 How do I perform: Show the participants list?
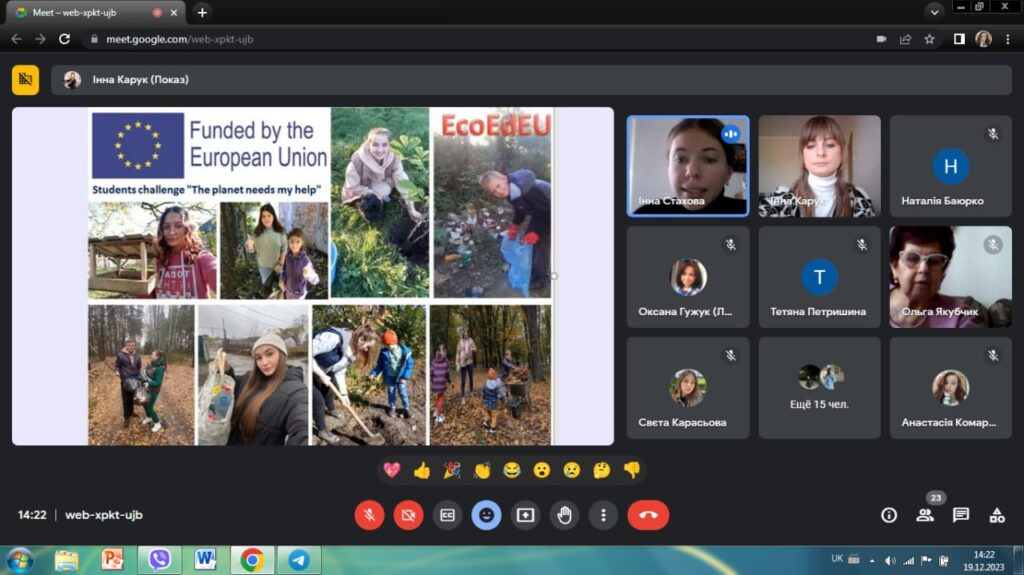point(925,515)
